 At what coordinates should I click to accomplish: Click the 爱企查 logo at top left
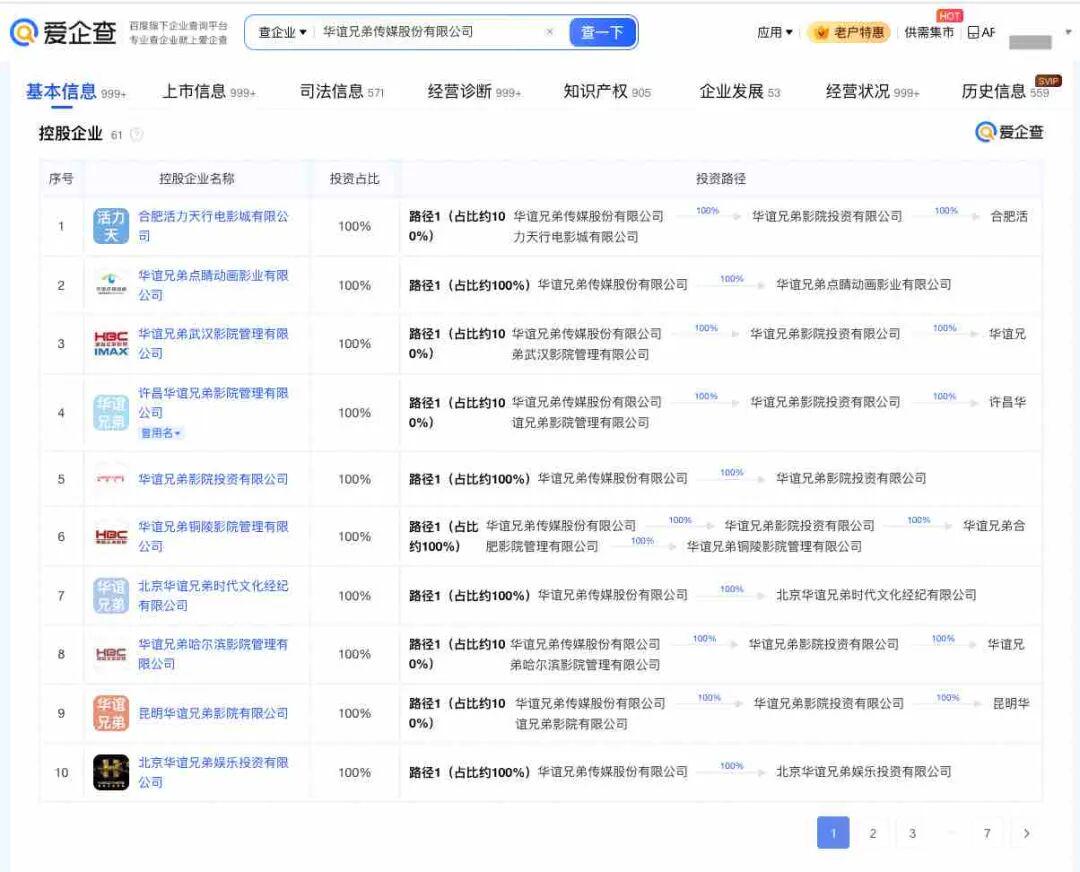point(64,32)
